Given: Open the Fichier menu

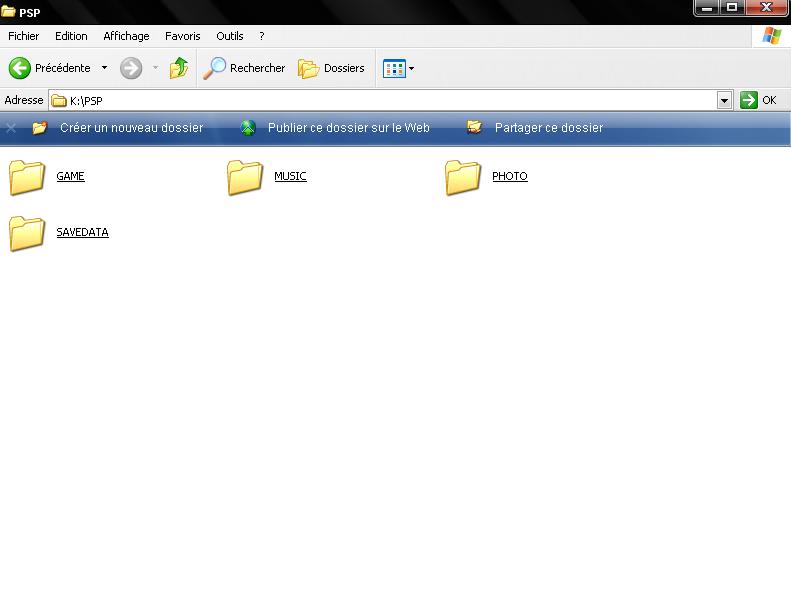Looking at the screenshot, I should pyautogui.click(x=23, y=36).
